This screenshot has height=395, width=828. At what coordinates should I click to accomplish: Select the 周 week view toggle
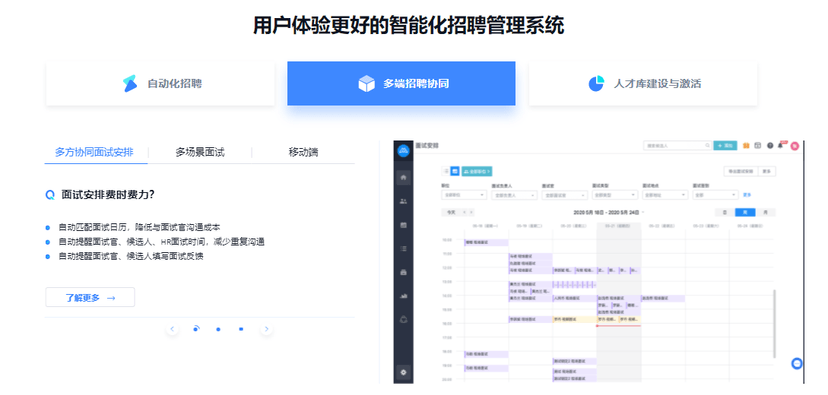745,212
